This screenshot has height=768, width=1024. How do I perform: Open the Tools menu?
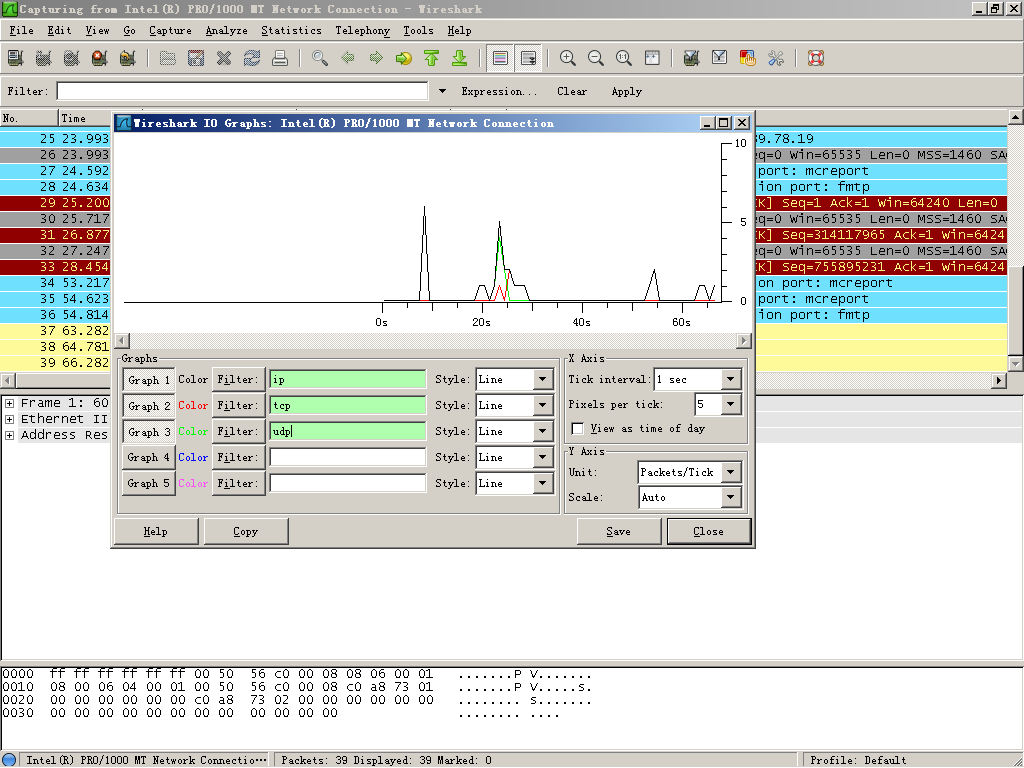(x=418, y=31)
